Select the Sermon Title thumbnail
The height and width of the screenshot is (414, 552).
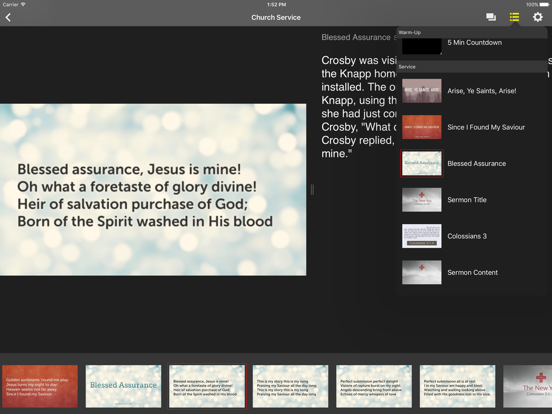422,200
